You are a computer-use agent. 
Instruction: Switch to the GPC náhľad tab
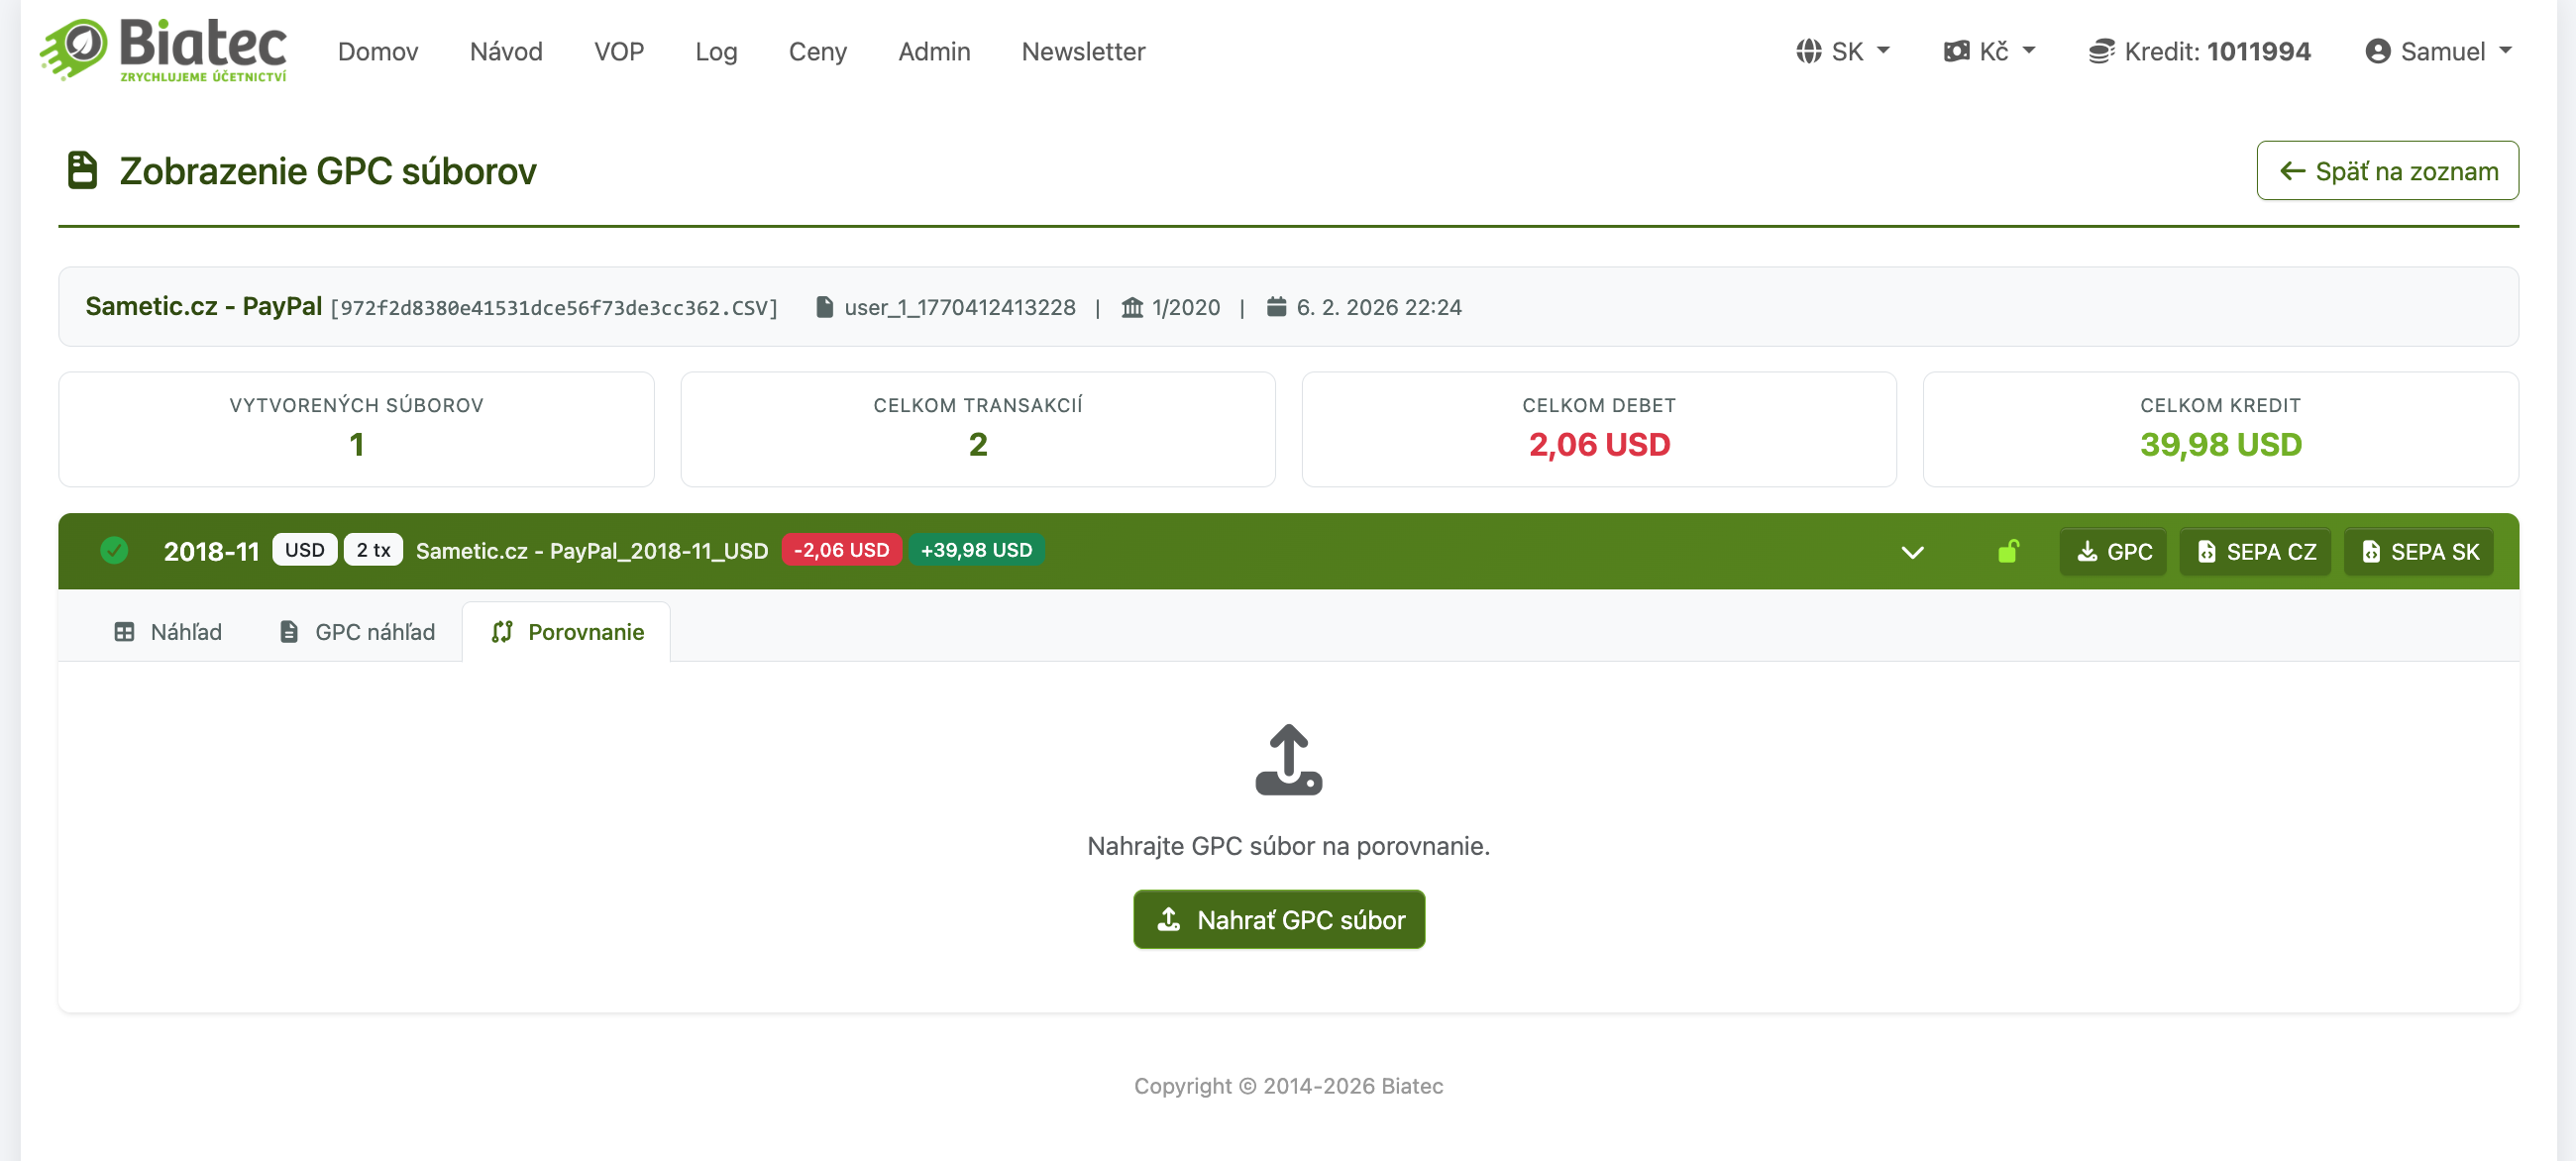coord(357,632)
